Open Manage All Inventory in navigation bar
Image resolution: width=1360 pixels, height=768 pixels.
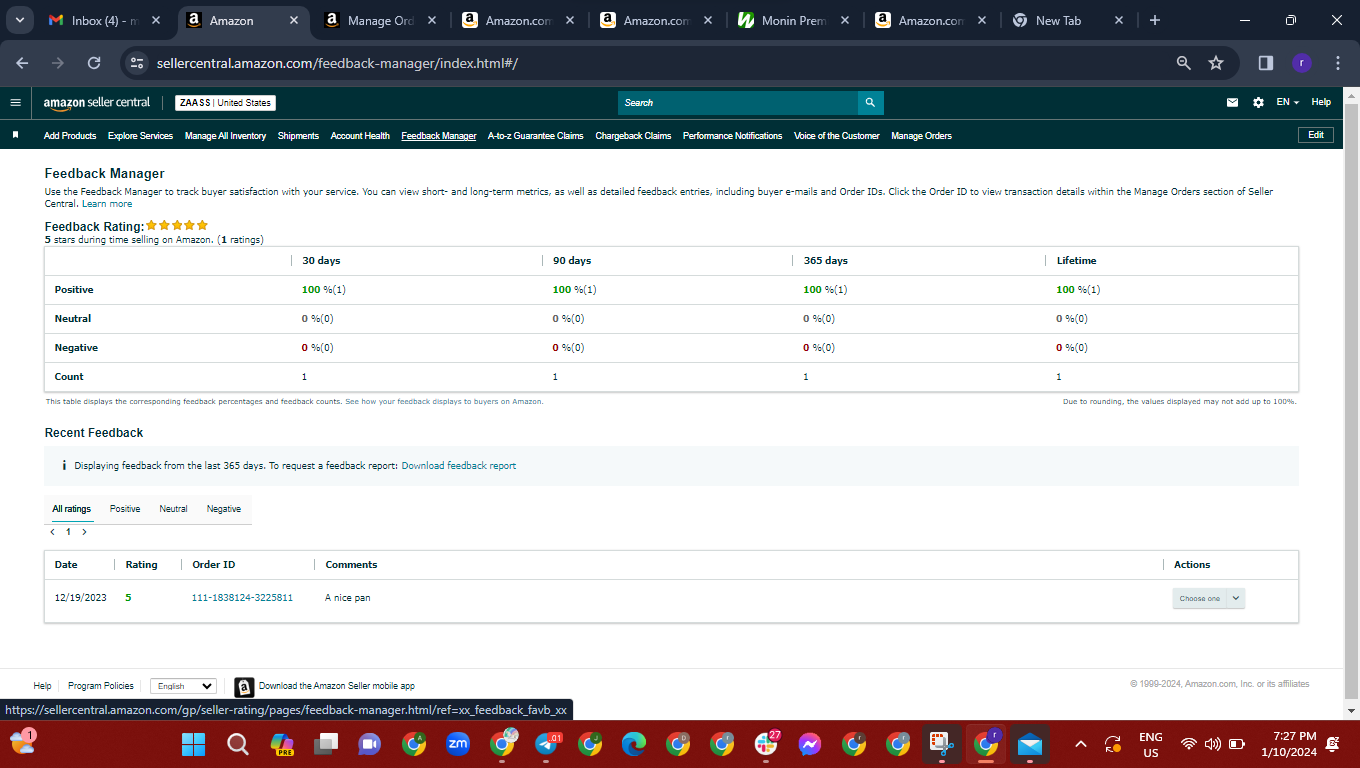tap(226, 136)
